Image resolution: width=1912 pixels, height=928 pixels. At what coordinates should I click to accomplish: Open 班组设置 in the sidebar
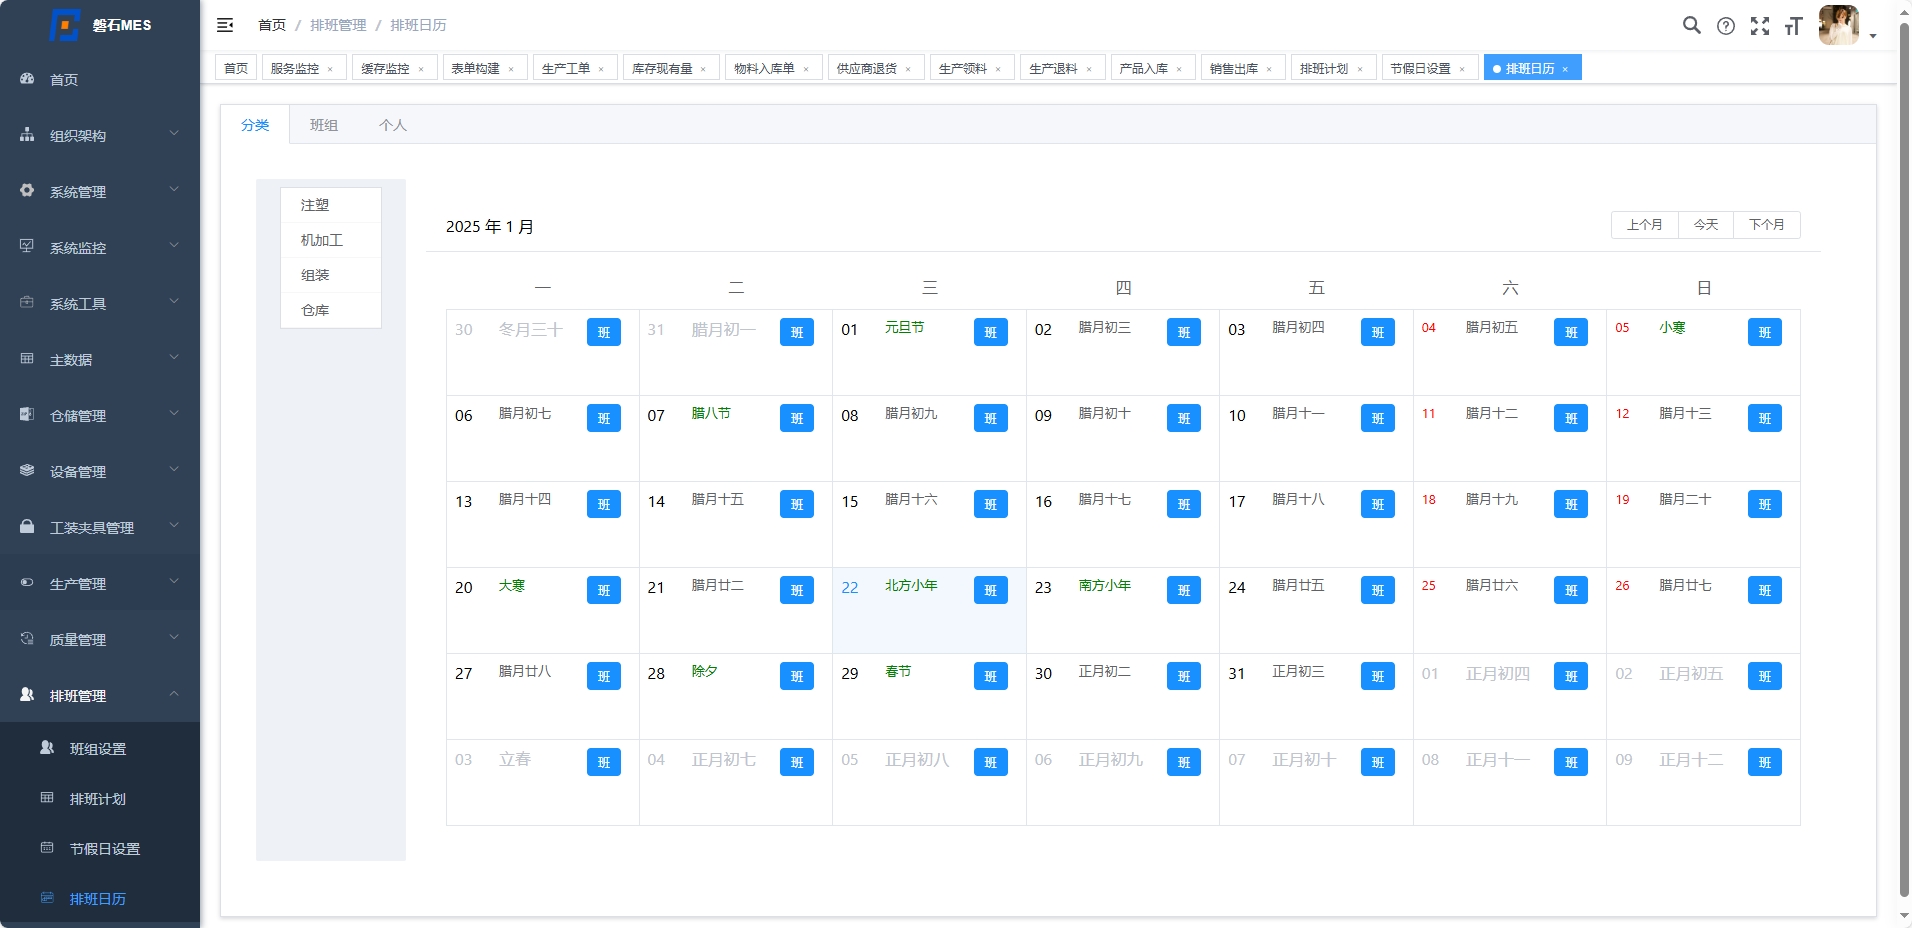tap(100, 748)
